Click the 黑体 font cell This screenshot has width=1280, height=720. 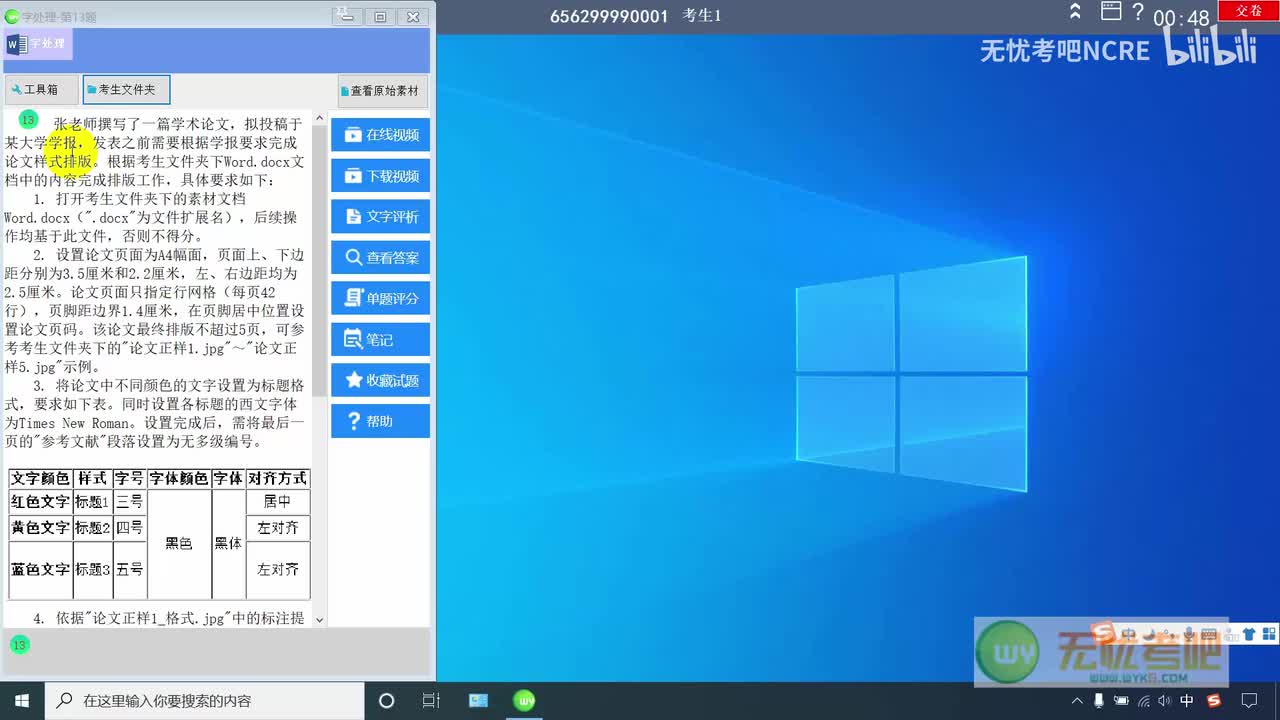point(228,544)
